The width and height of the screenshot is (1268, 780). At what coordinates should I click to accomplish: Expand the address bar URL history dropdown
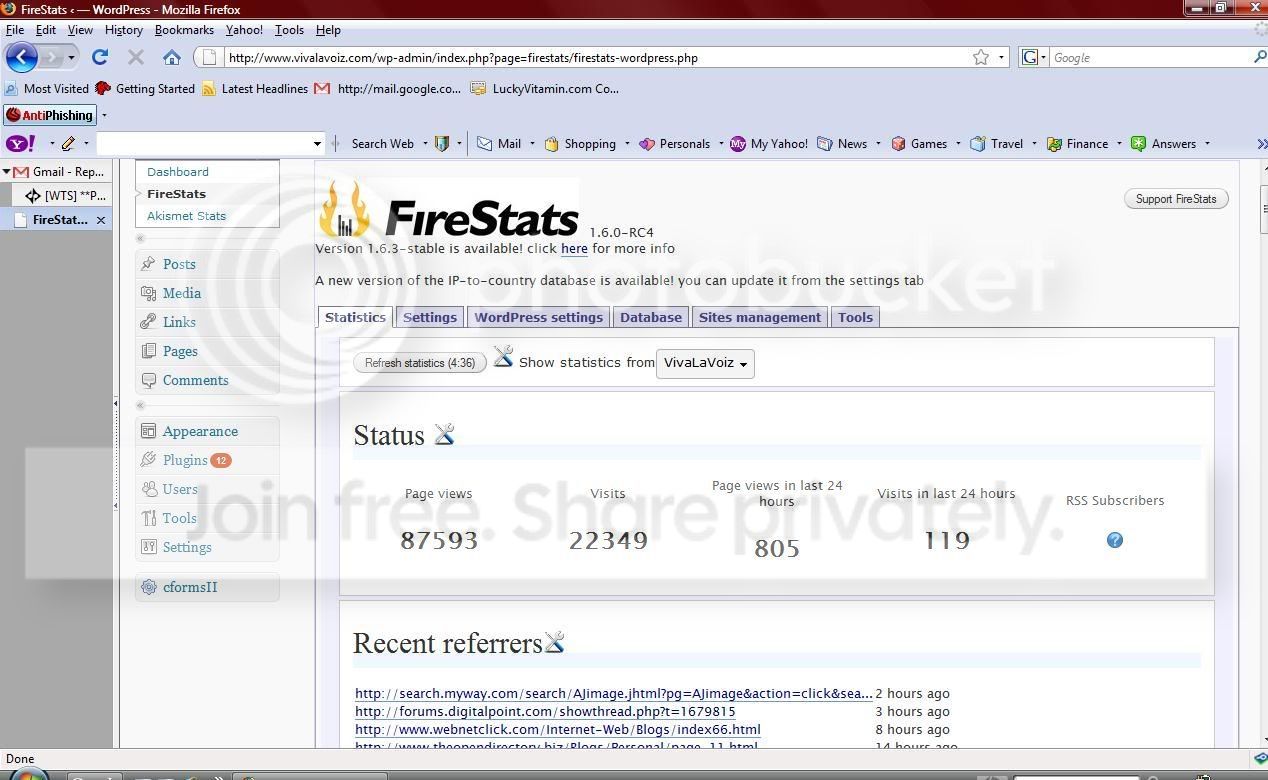pos(1001,58)
